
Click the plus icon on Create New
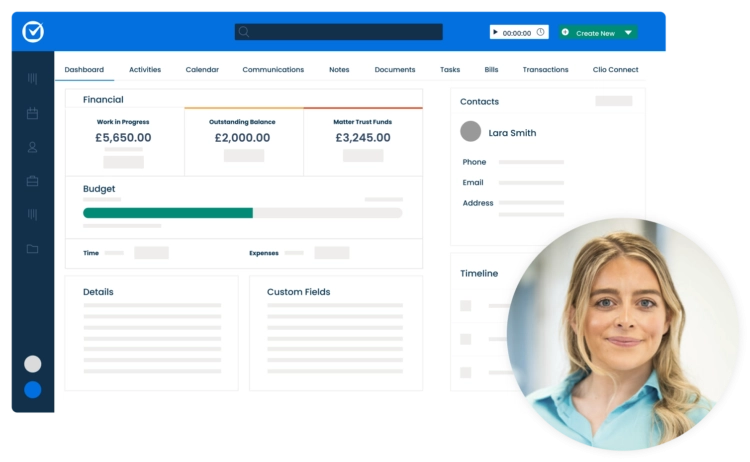point(566,32)
